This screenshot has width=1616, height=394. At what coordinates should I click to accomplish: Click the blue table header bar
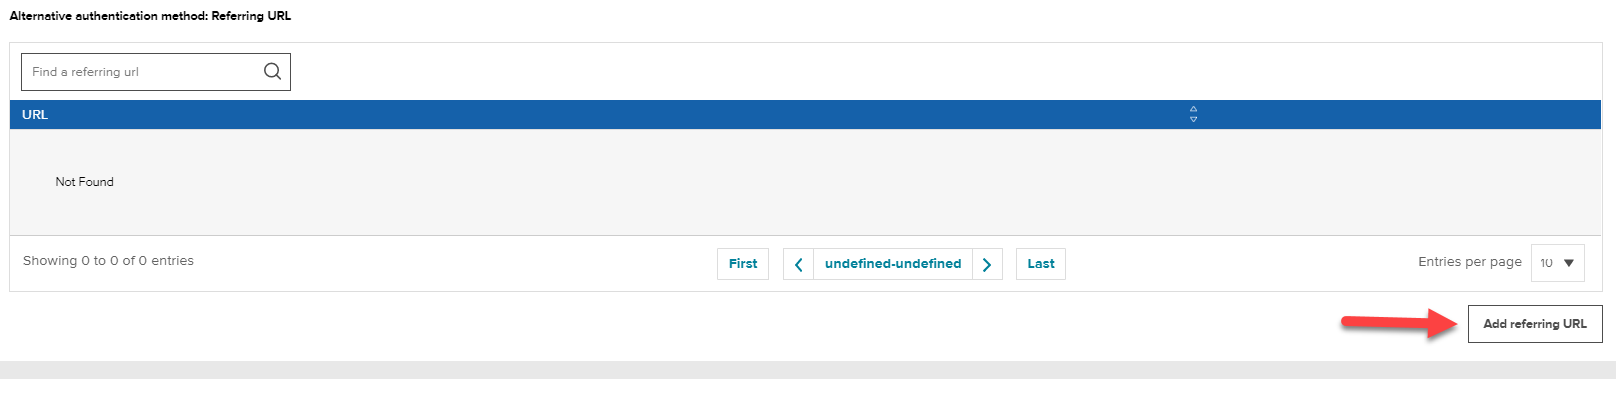click(806, 114)
